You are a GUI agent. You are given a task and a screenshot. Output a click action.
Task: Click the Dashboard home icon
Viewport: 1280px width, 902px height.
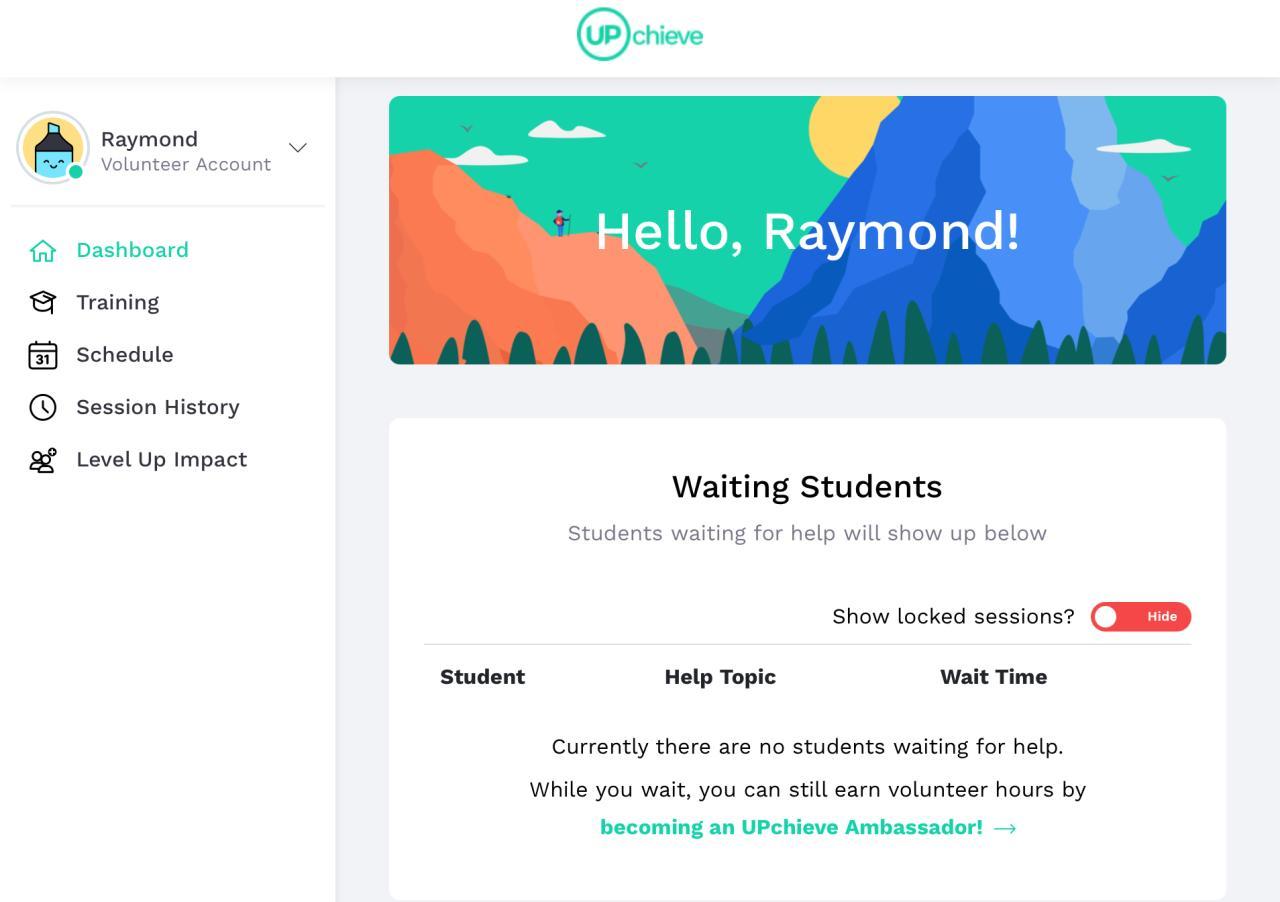tap(43, 250)
